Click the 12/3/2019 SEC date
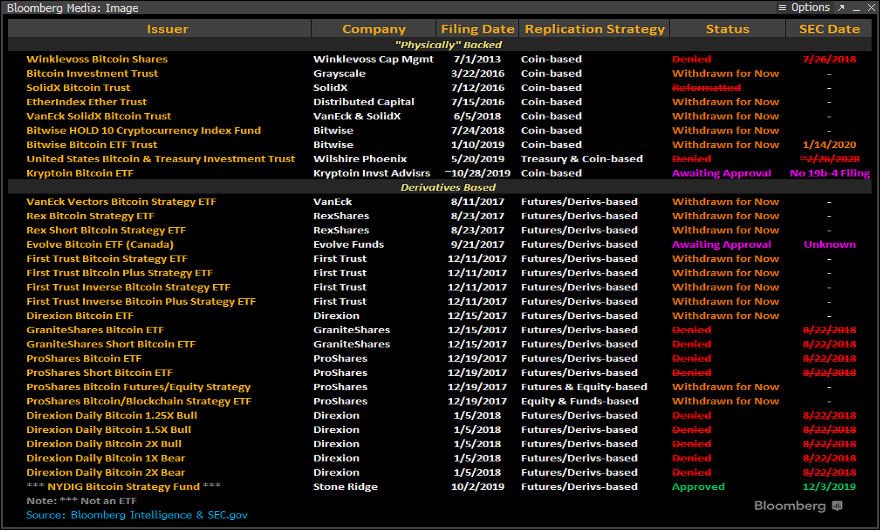880x530 pixels. 829,487
